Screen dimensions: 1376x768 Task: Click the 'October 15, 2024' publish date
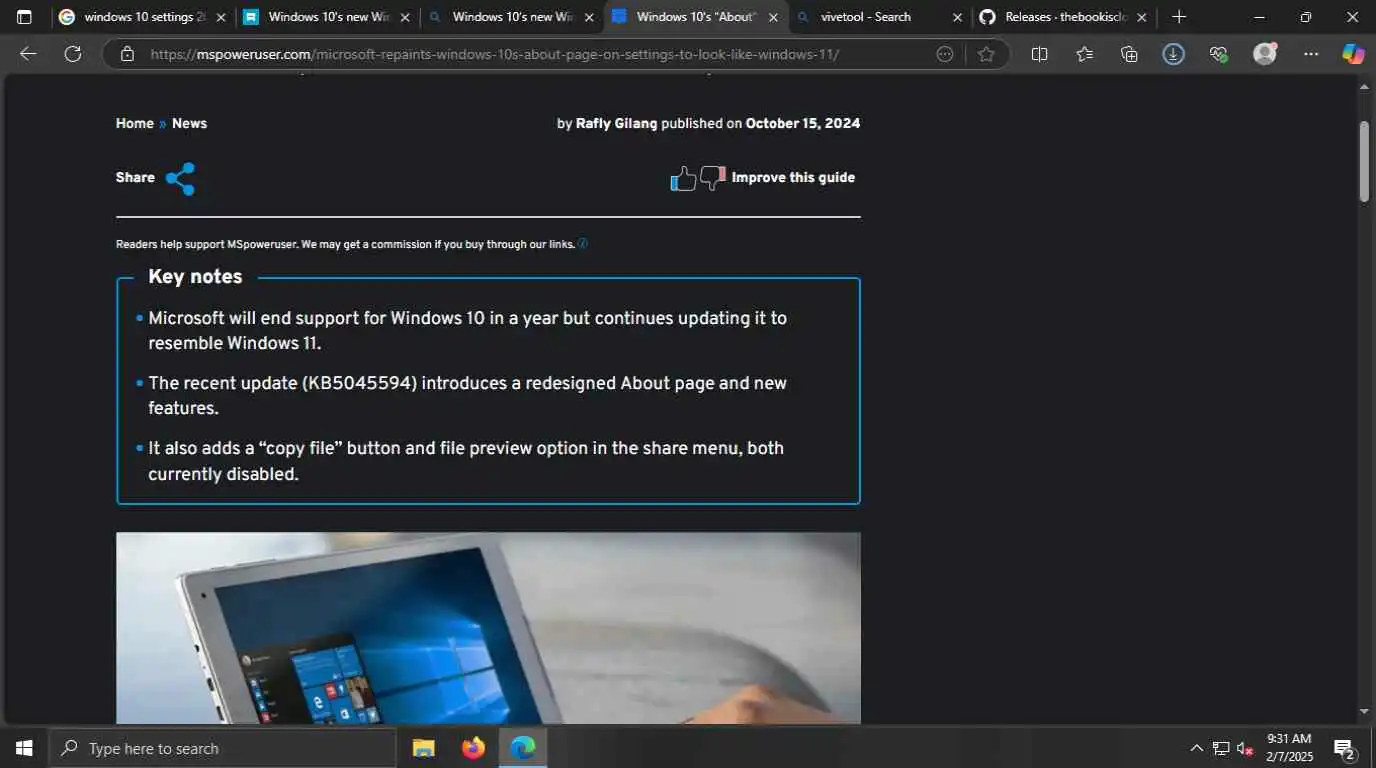coord(803,123)
